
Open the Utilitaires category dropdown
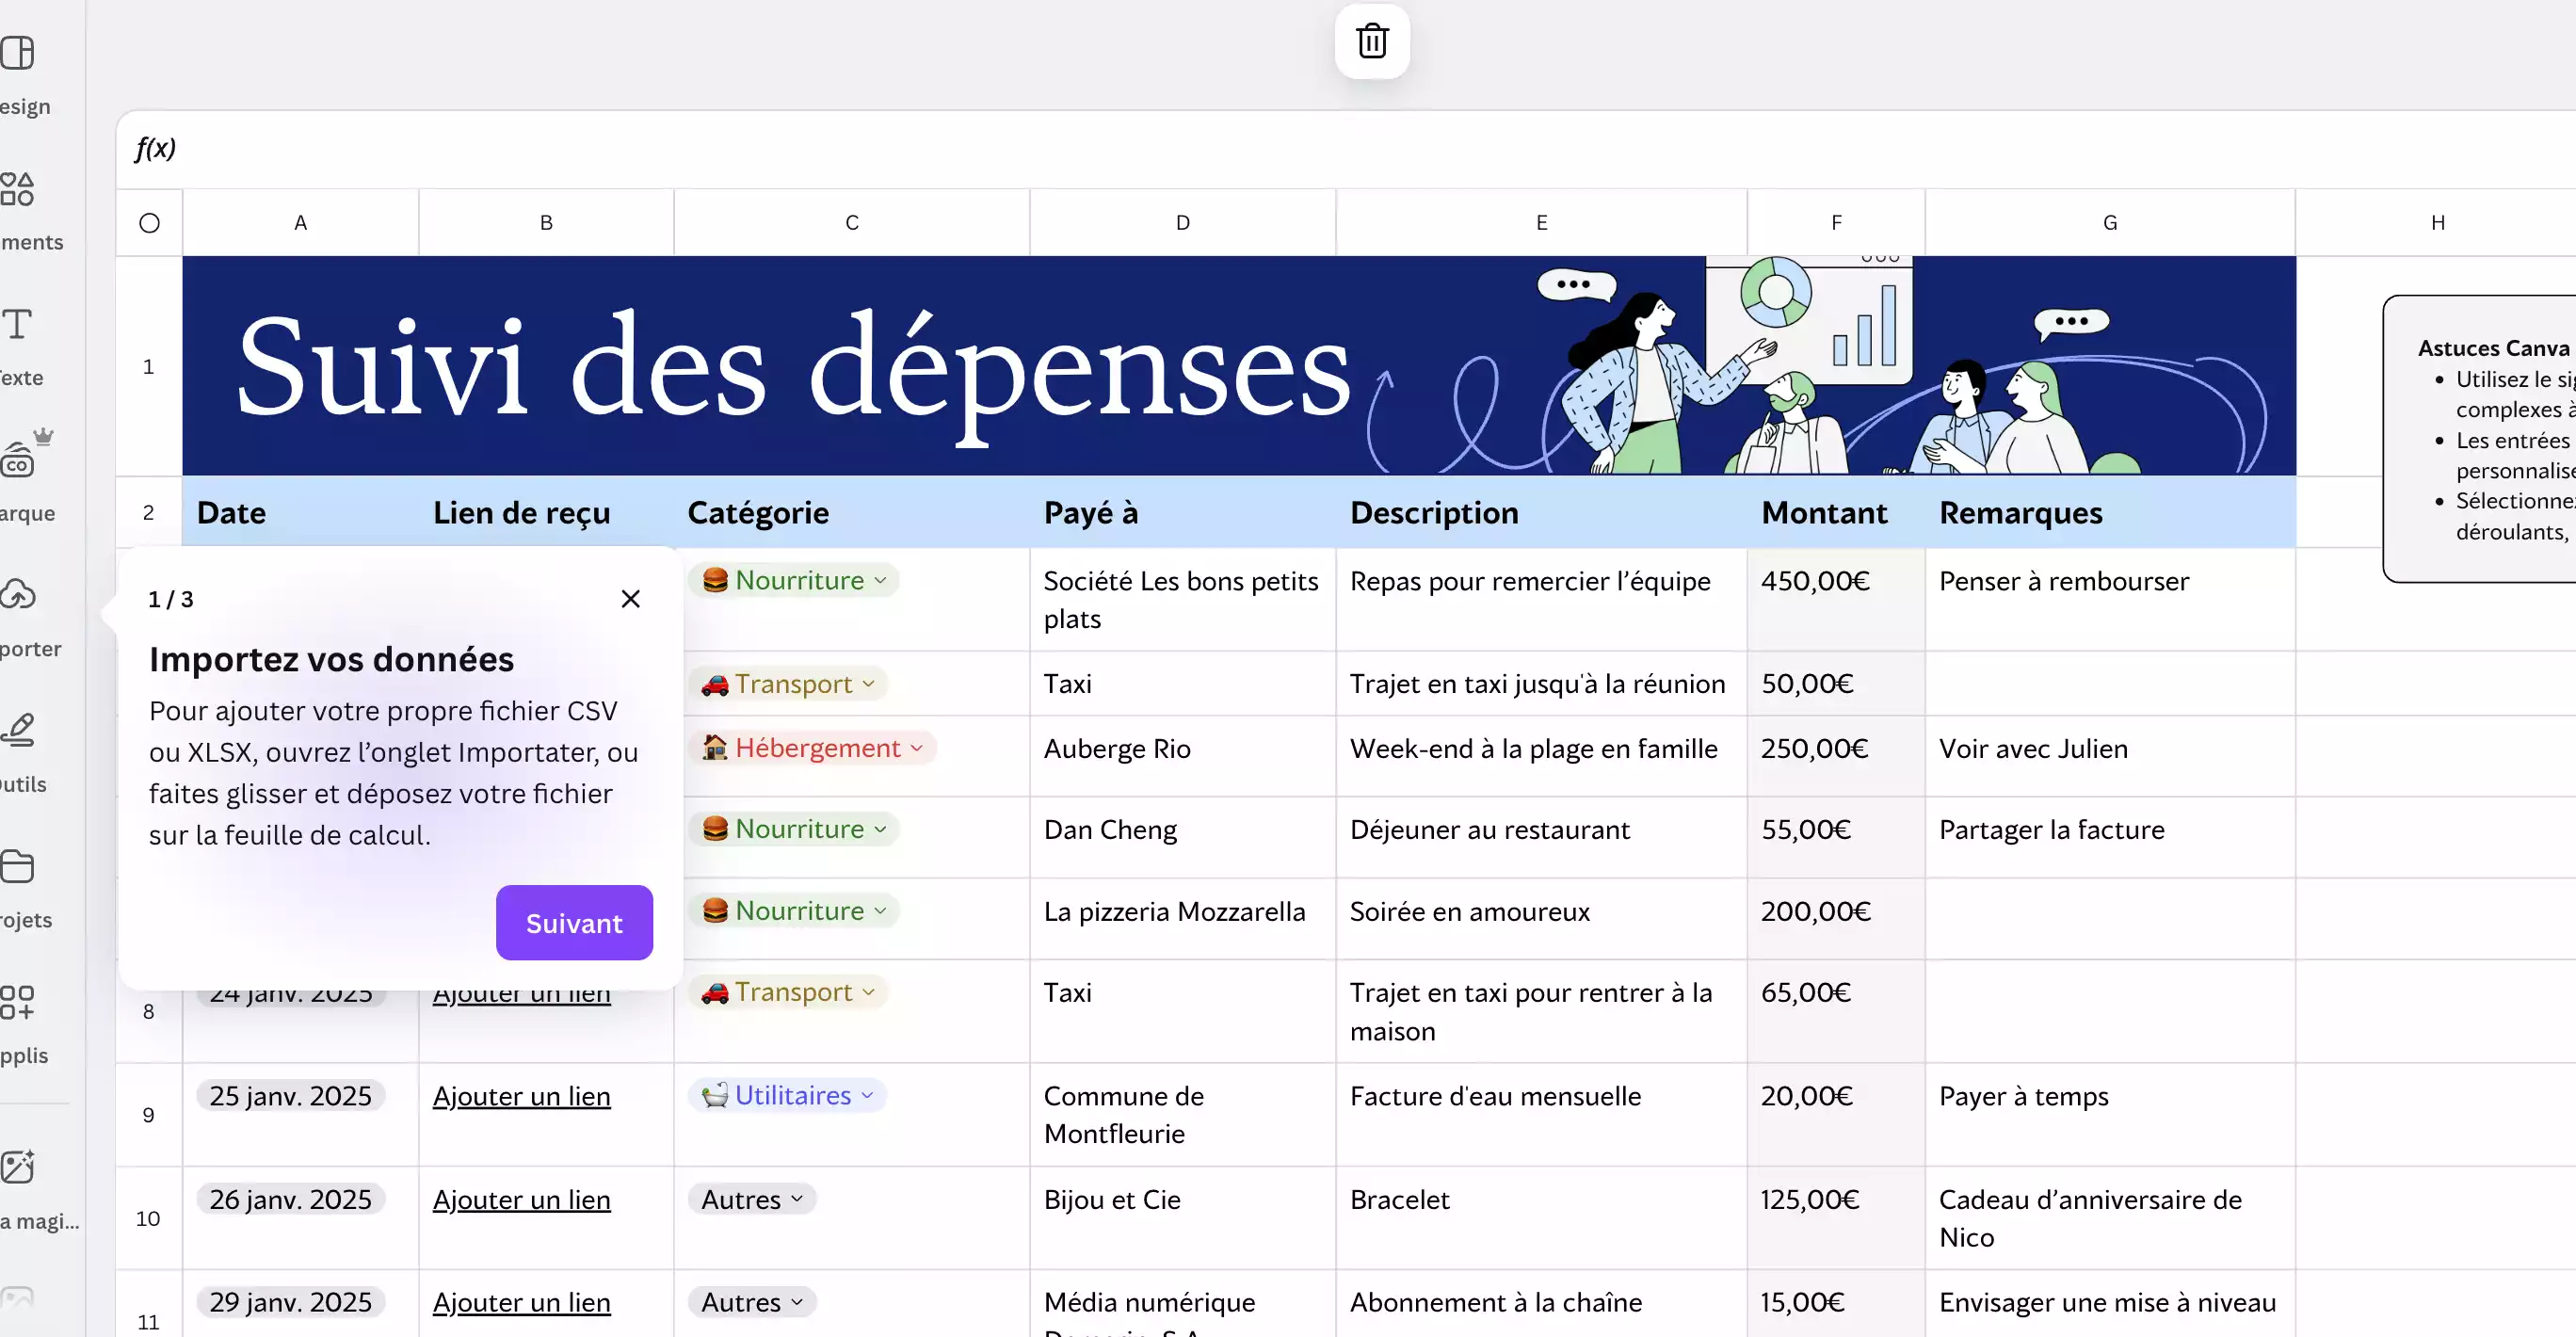(x=787, y=1095)
